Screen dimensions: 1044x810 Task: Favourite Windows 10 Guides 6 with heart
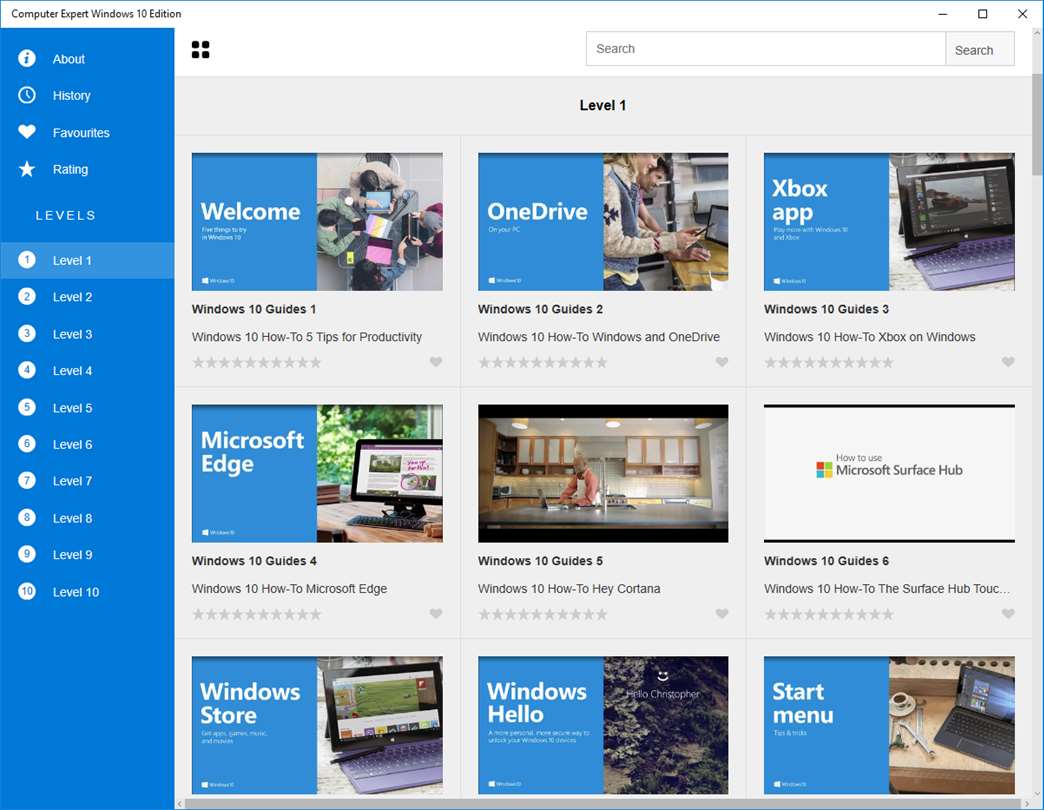(x=1008, y=614)
